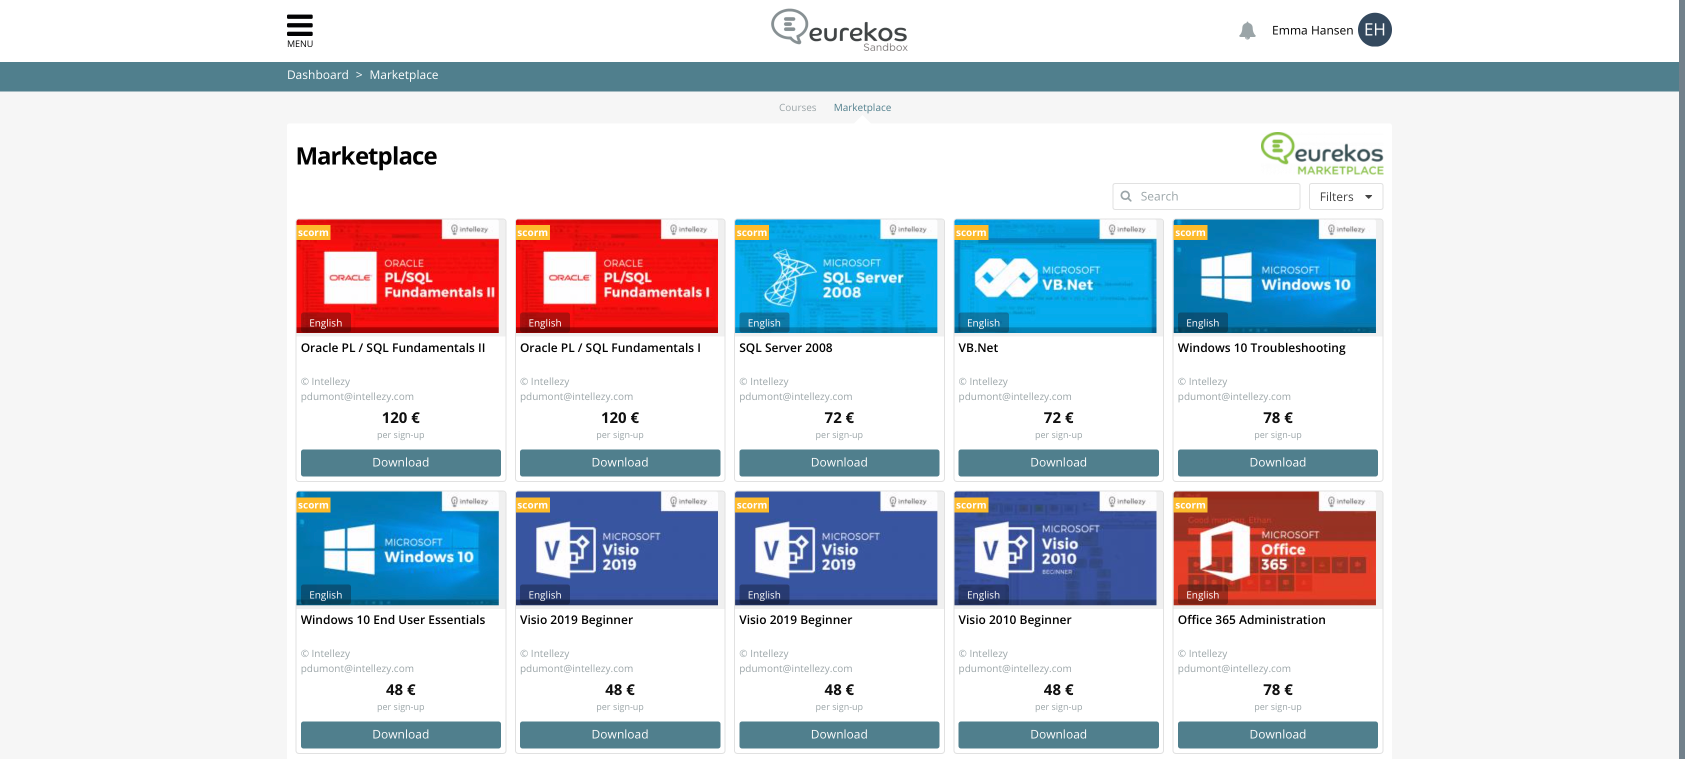This screenshot has height=759, width=1685.
Task: Click the scorm badge on VB.Net card
Action: (971, 233)
